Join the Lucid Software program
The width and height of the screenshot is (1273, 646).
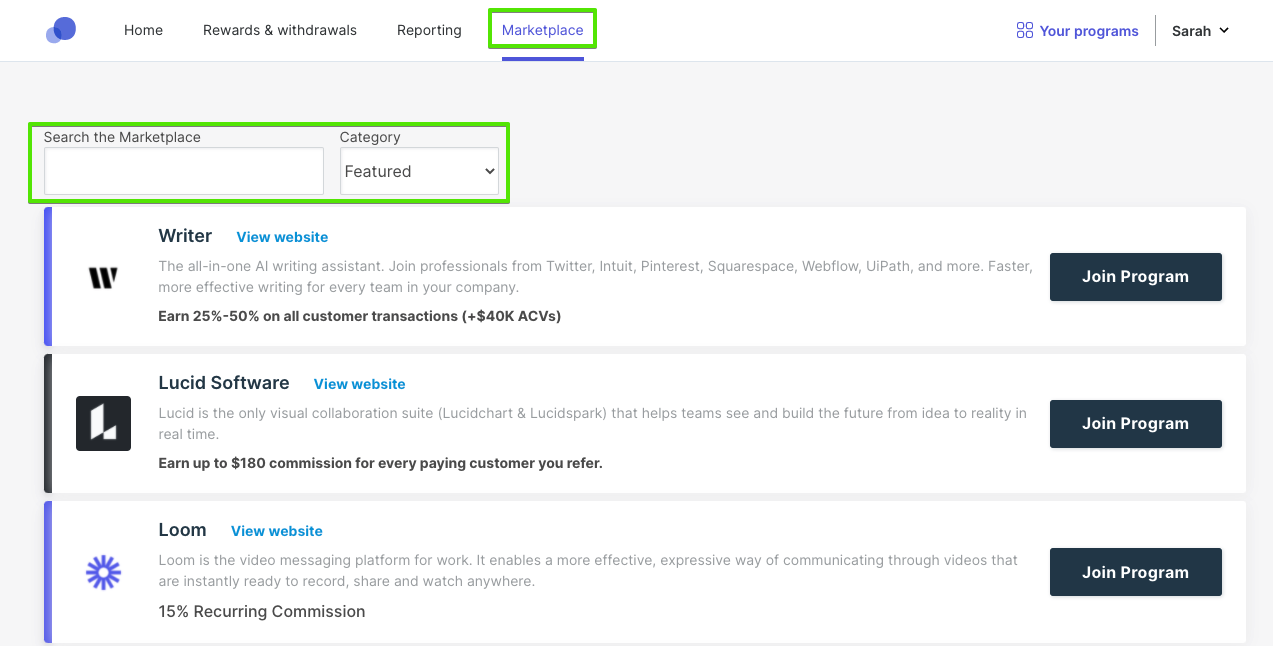pos(1135,423)
